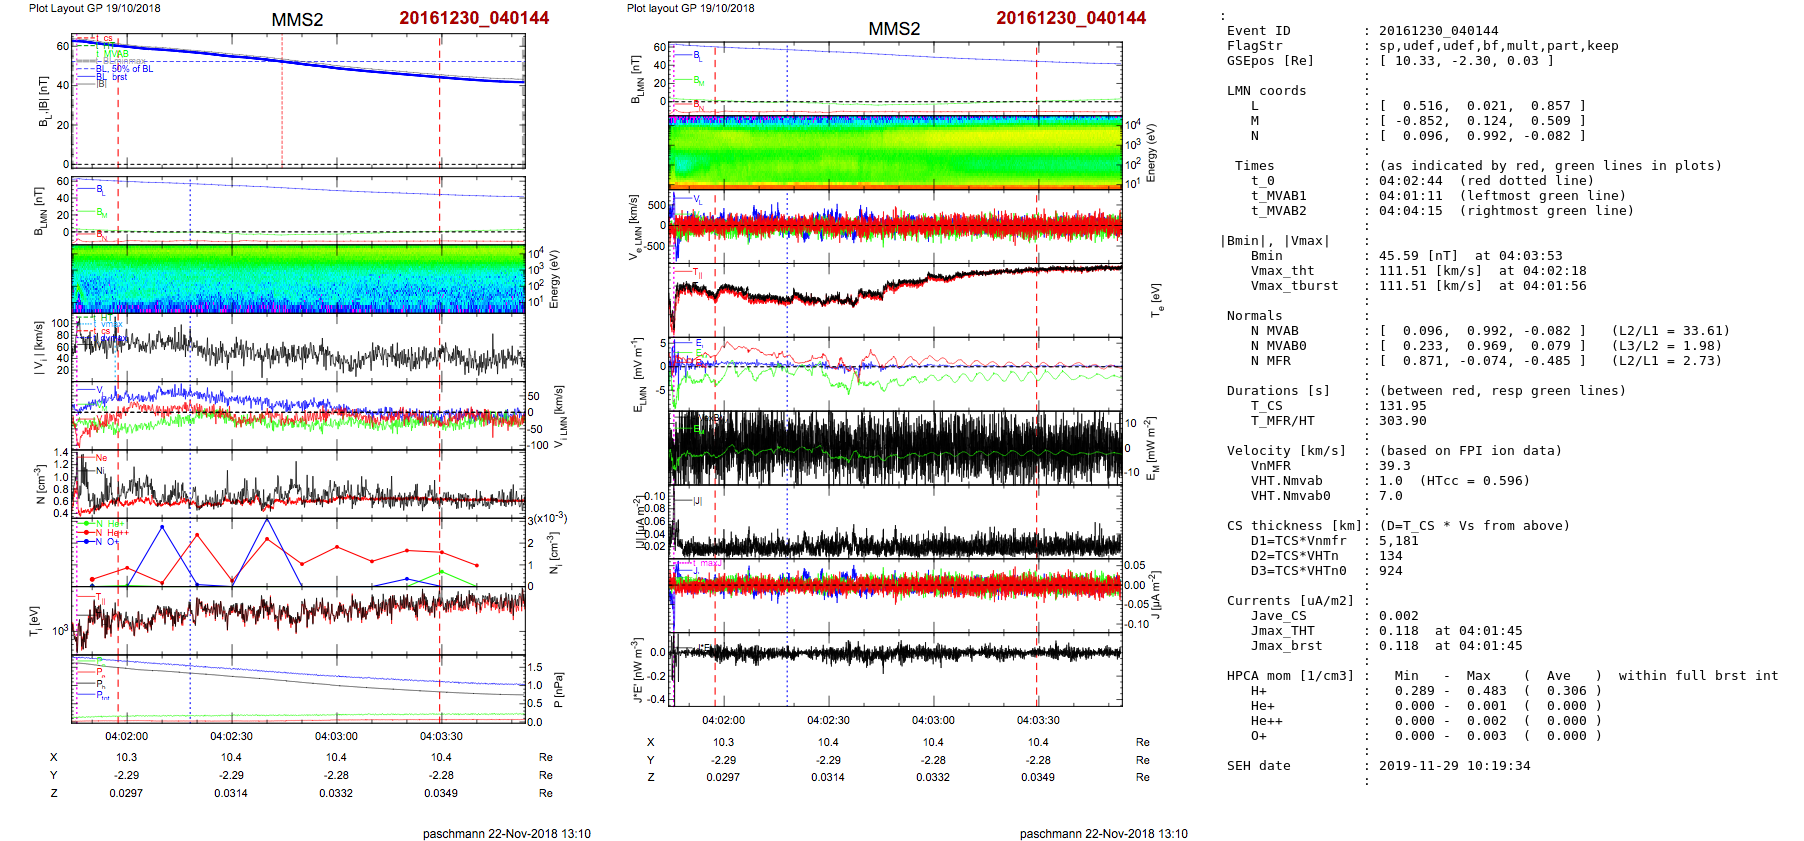The image size is (1804, 841).
Task: Click the D1=TCS*Vnmfr thickness value 5,181
Action: [1398, 541]
